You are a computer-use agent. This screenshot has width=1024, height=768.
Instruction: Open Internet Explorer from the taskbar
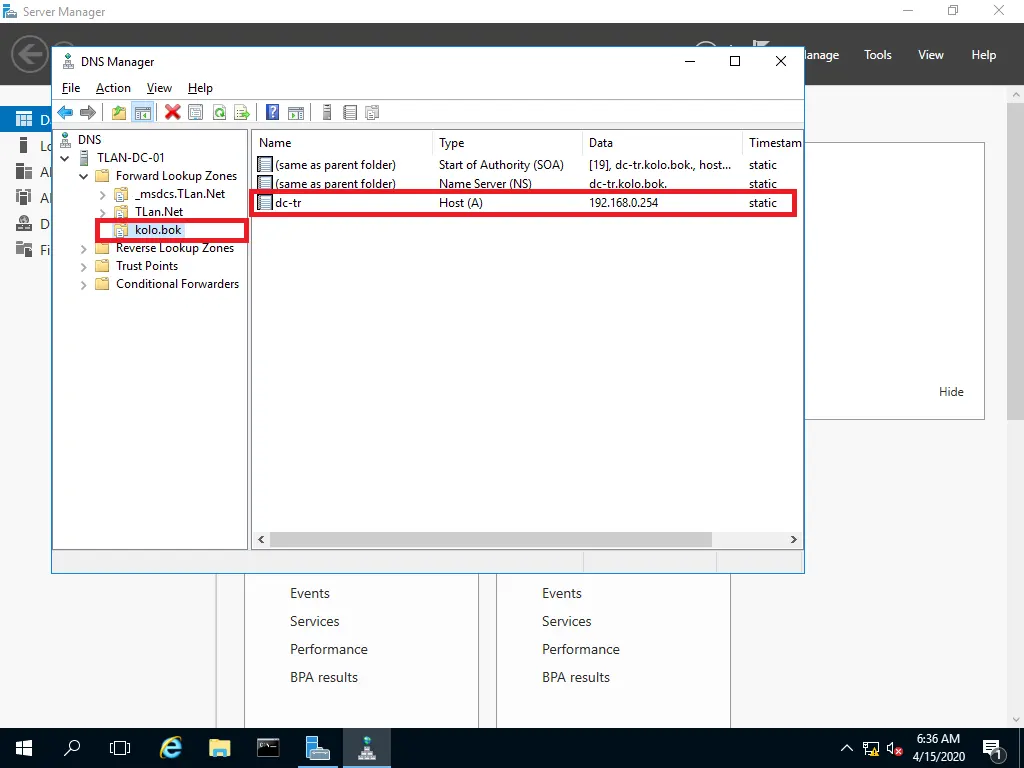171,747
